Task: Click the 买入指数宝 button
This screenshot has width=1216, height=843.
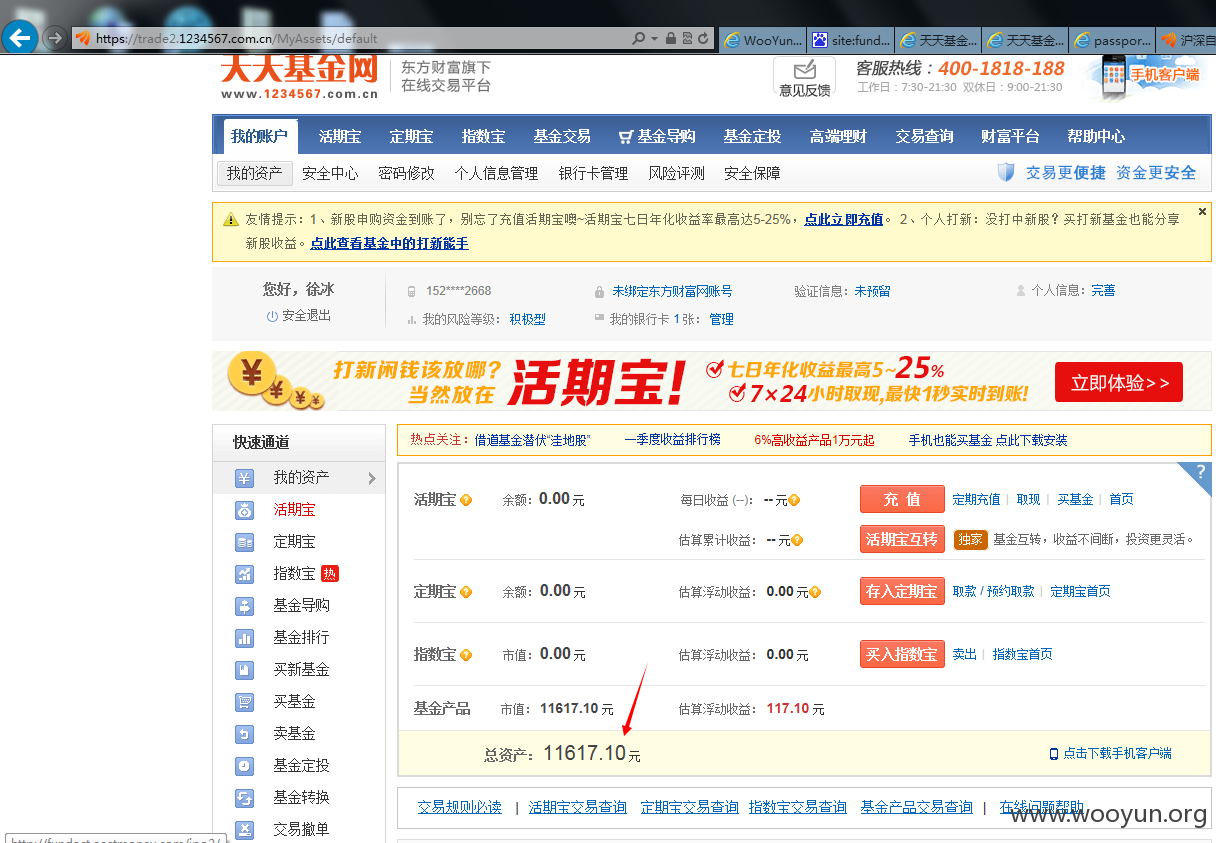Action: pos(902,654)
